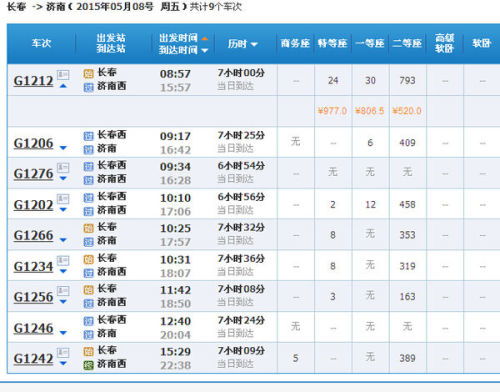500x392 pixels.
Task: Click station icon before 济南 in G1206 row
Action: [88, 150]
